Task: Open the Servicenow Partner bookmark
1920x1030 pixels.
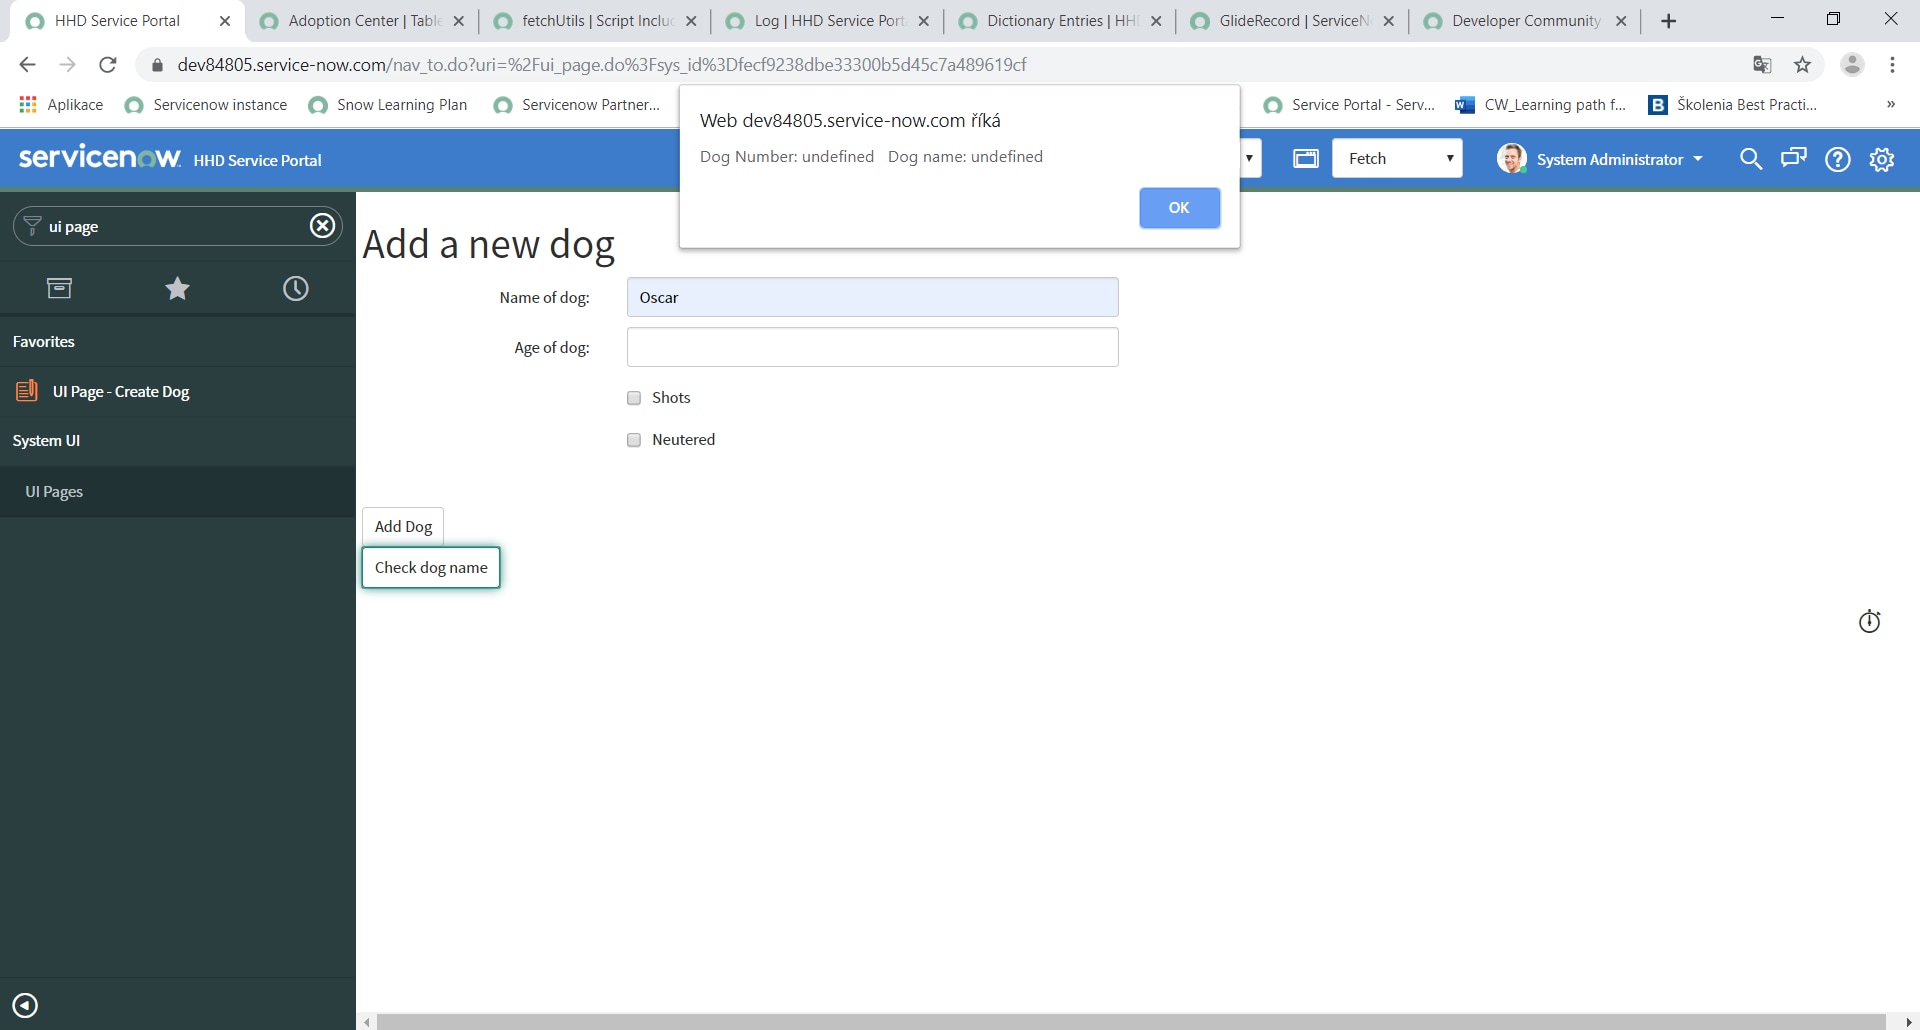Action: tap(577, 105)
